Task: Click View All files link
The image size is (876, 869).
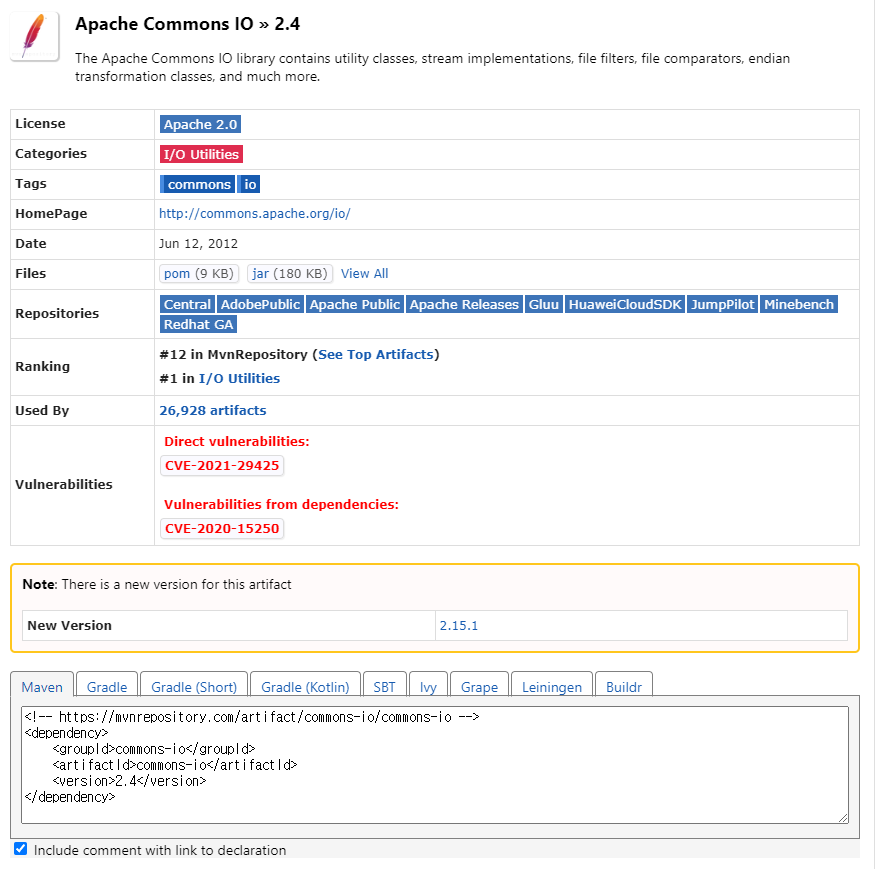Action: click(x=364, y=273)
